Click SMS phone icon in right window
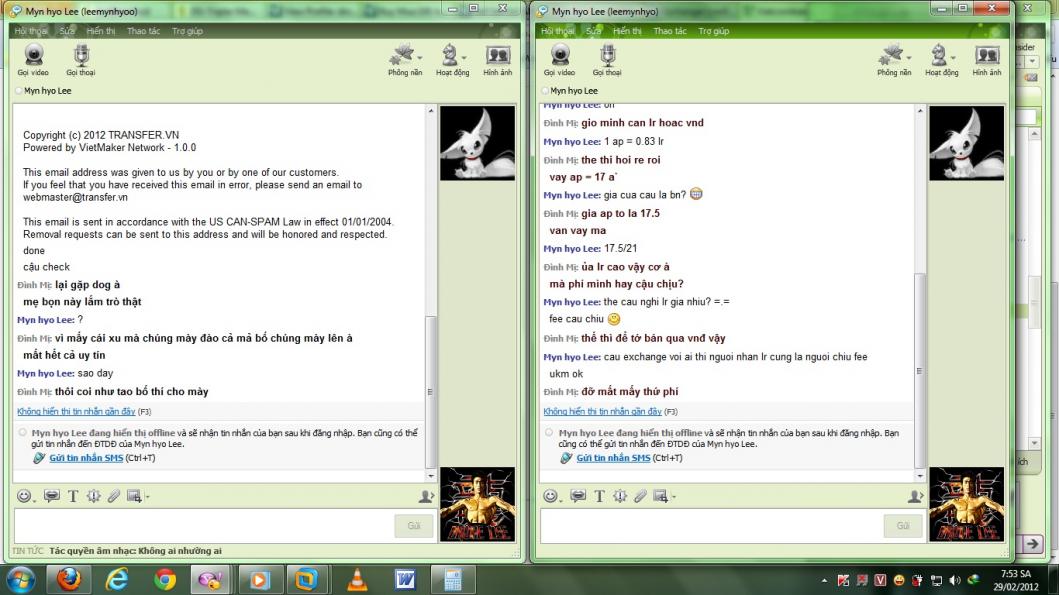This screenshot has height=595, width=1059. [566, 458]
